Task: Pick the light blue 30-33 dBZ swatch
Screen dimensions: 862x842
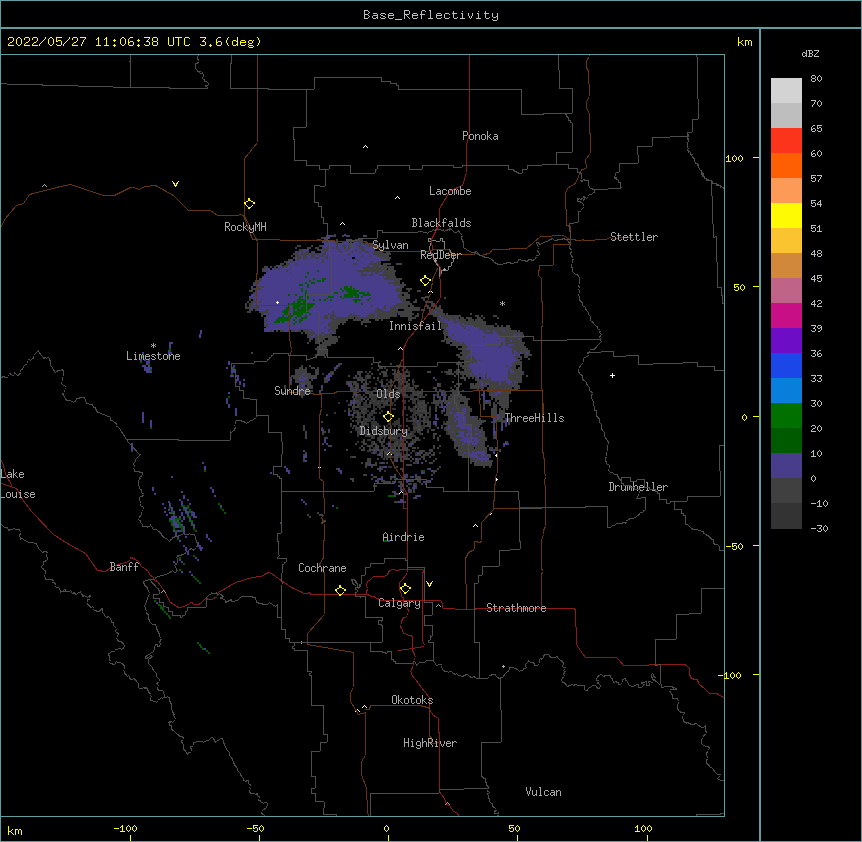Action: 786,391
